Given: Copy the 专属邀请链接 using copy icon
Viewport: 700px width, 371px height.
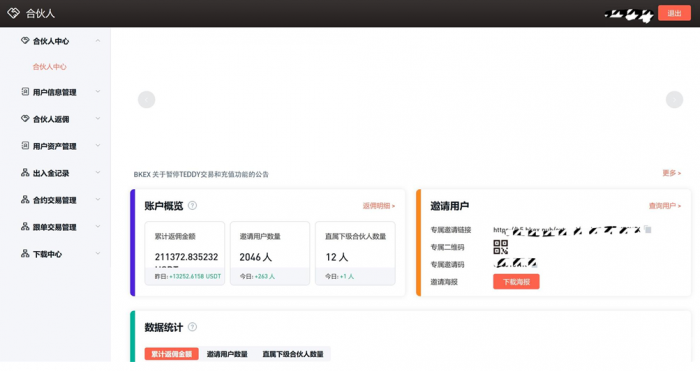Looking at the screenshot, I should [648, 229].
